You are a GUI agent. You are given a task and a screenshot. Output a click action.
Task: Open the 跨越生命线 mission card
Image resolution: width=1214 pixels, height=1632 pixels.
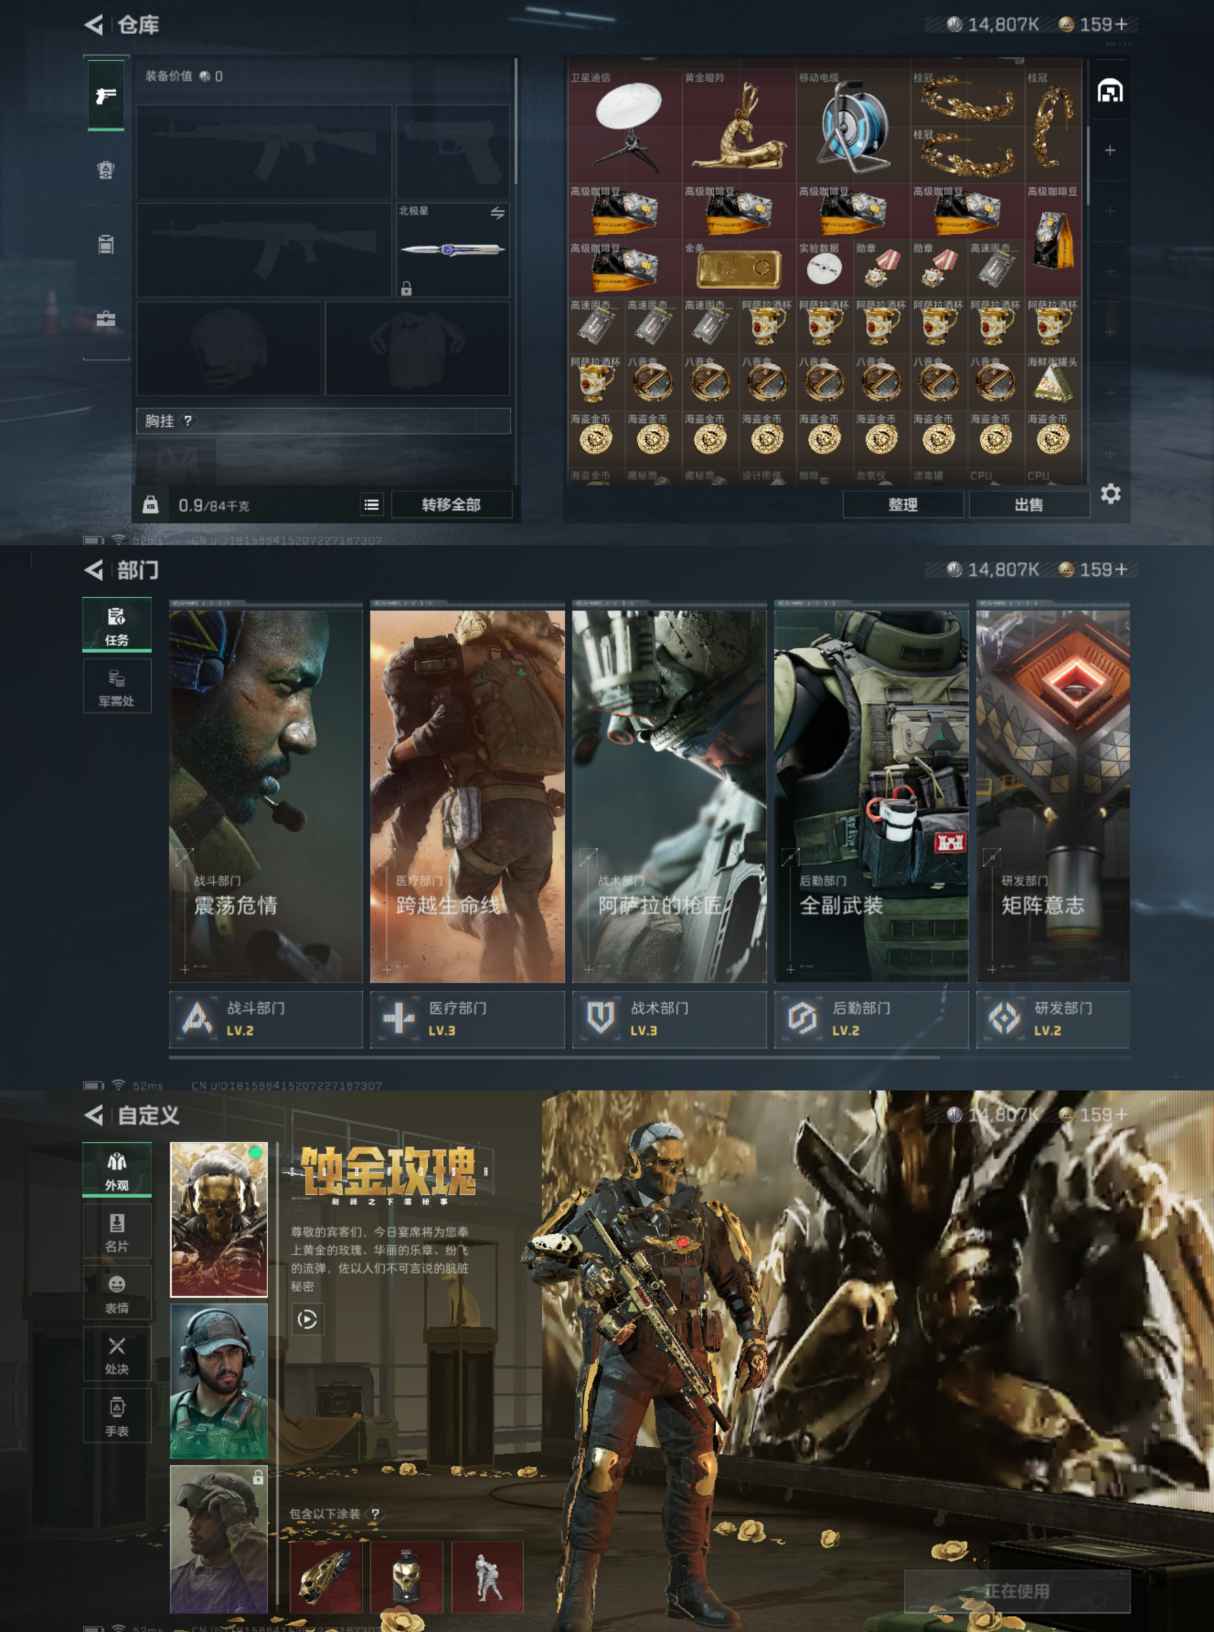click(x=467, y=795)
